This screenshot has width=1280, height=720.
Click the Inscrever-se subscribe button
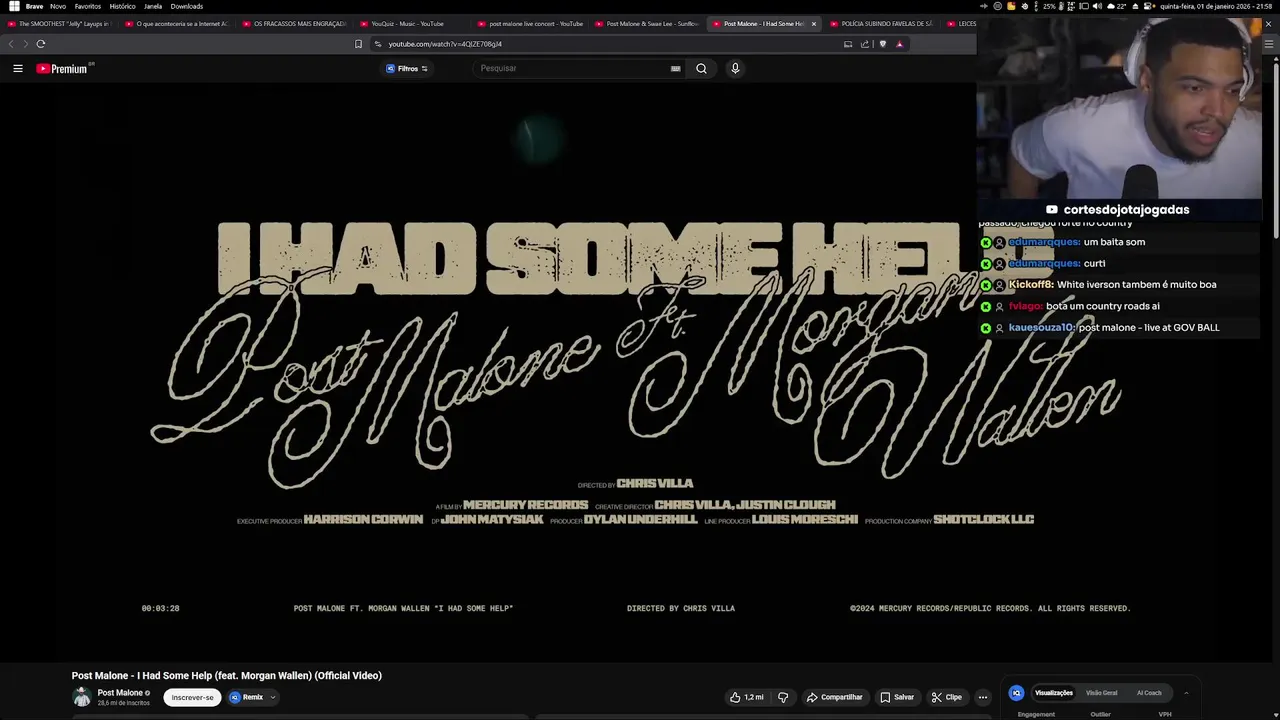point(192,697)
